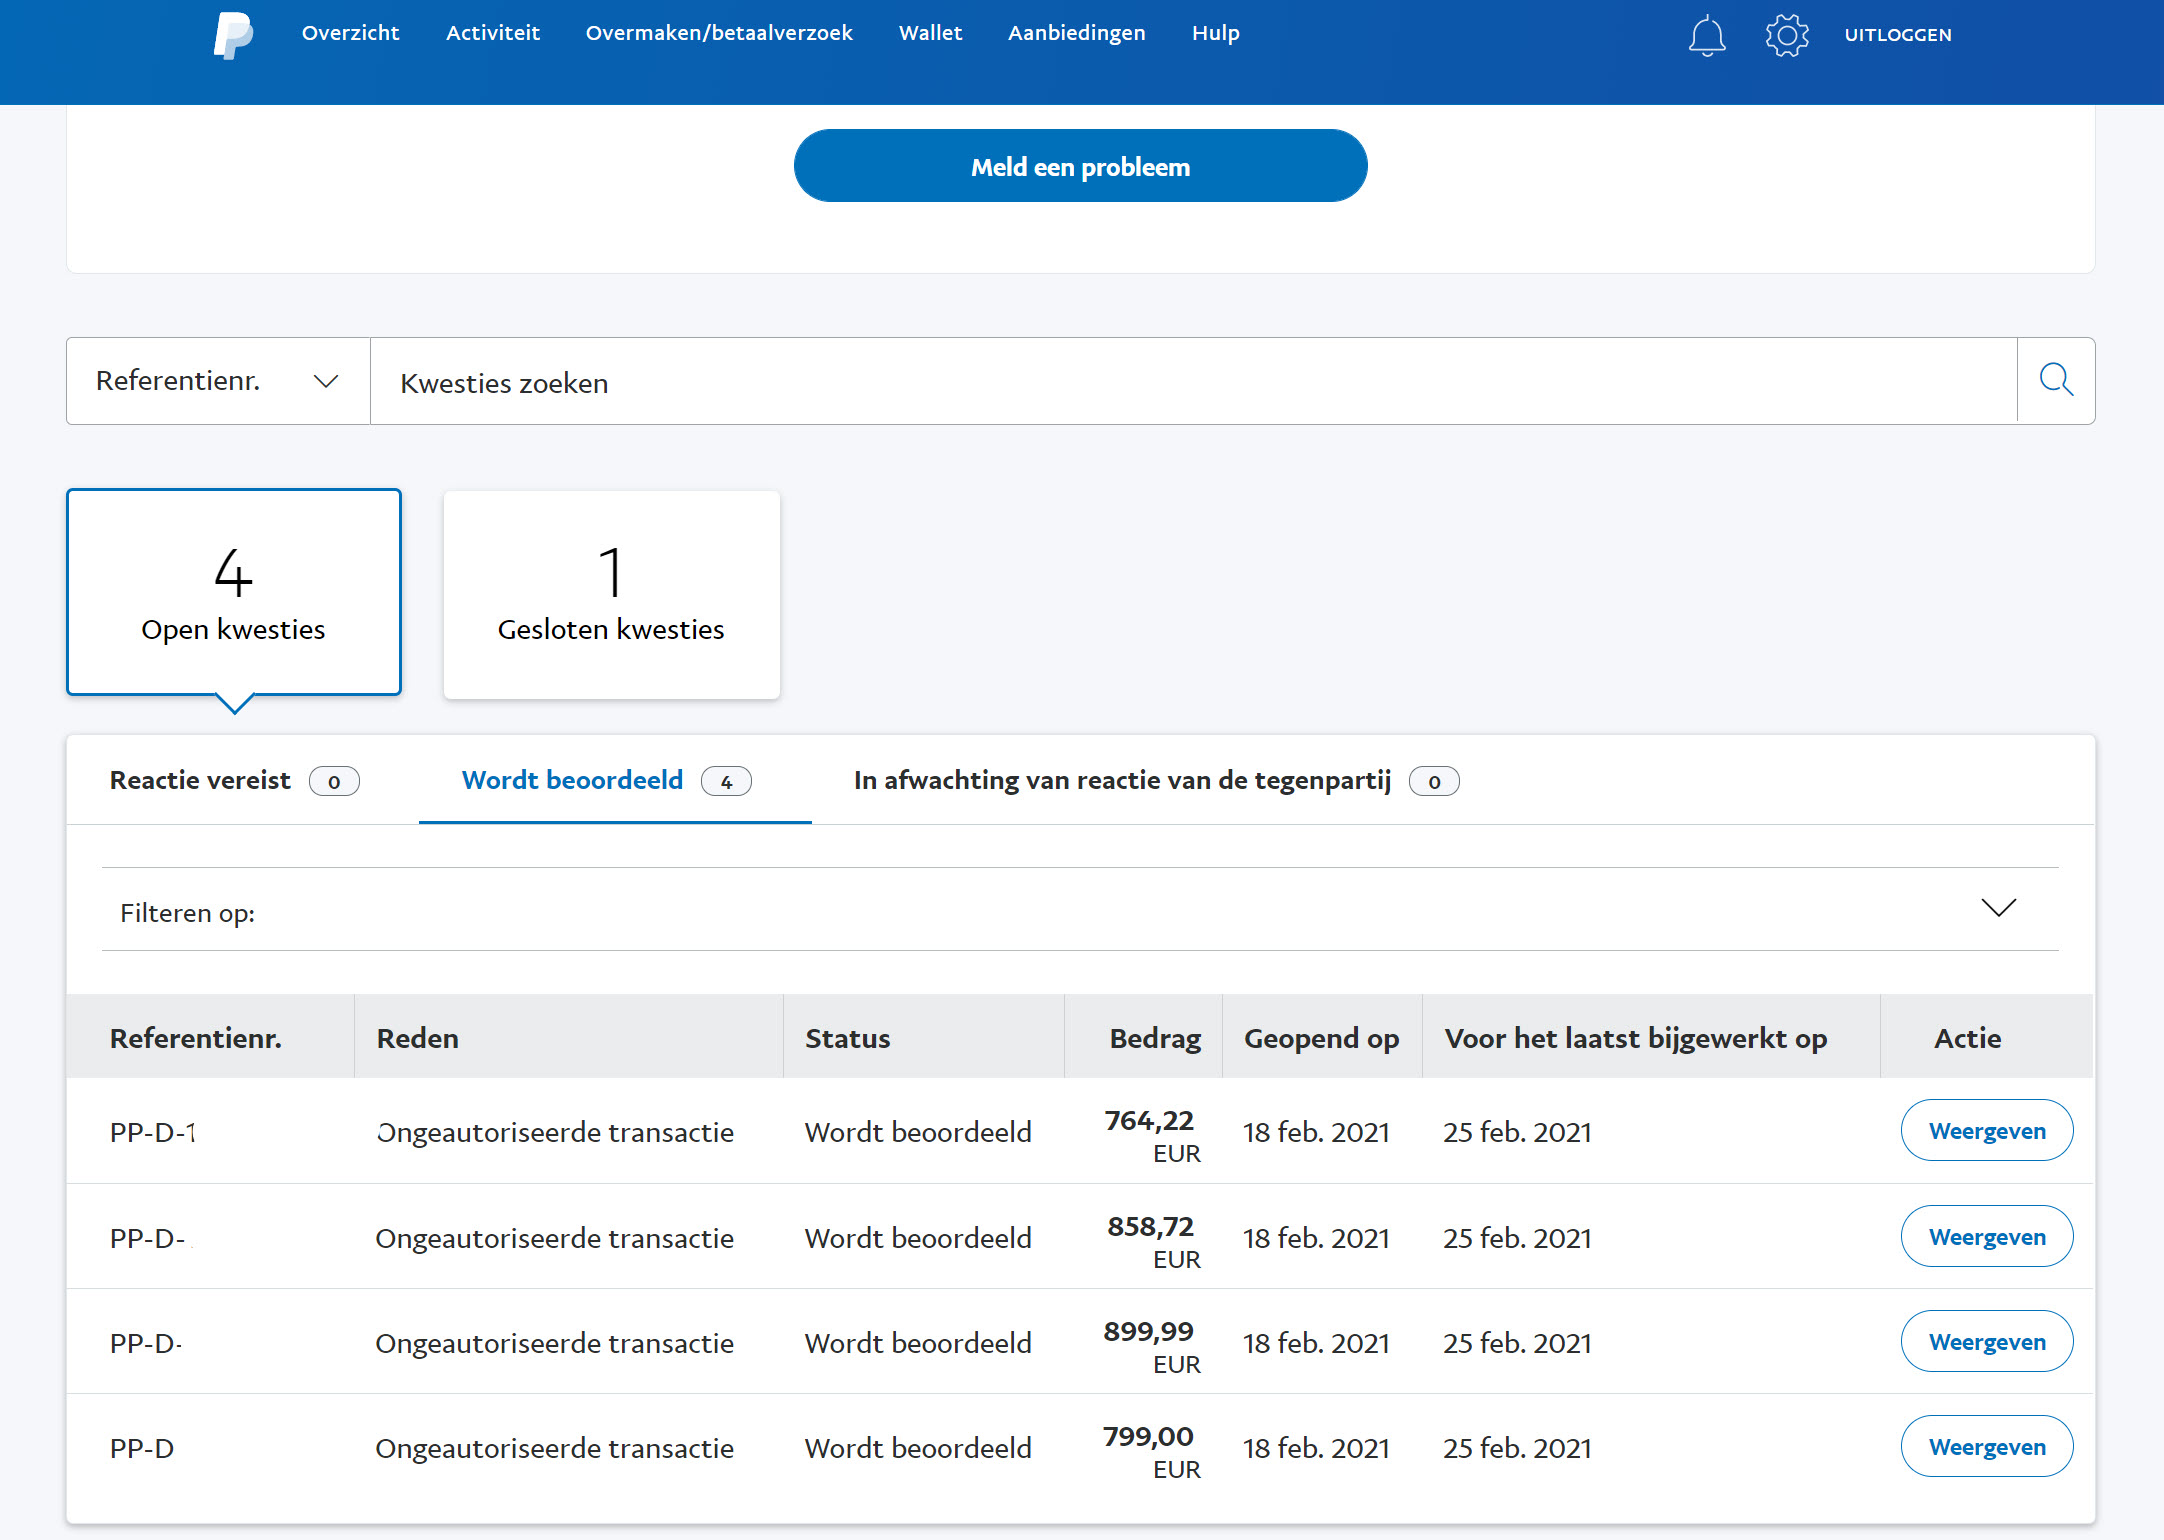Image resolution: width=2164 pixels, height=1540 pixels.
Task: Click the search magnifier icon
Action: 2056,381
